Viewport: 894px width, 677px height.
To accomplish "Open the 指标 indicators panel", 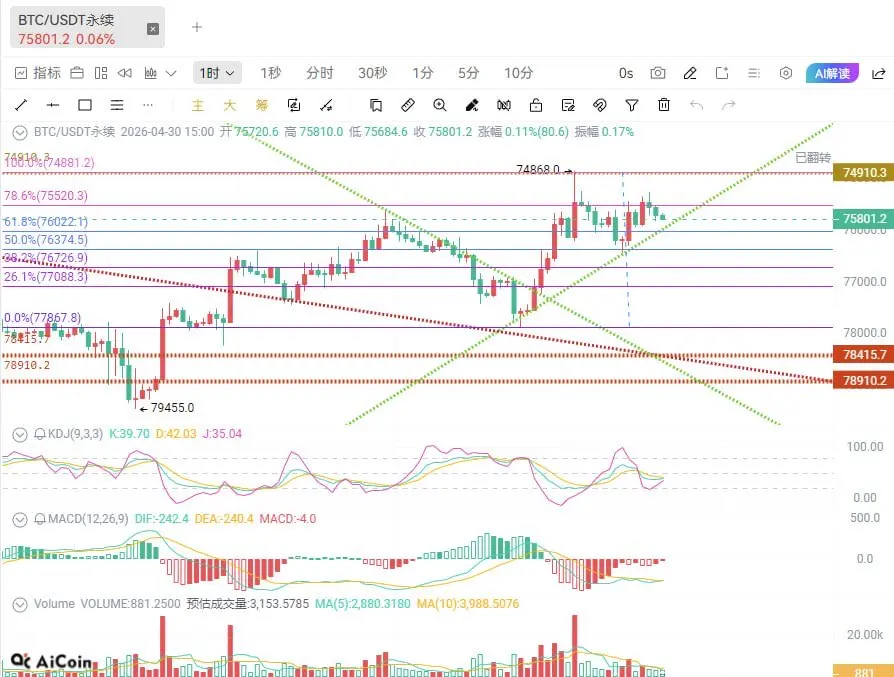I will click(38, 73).
